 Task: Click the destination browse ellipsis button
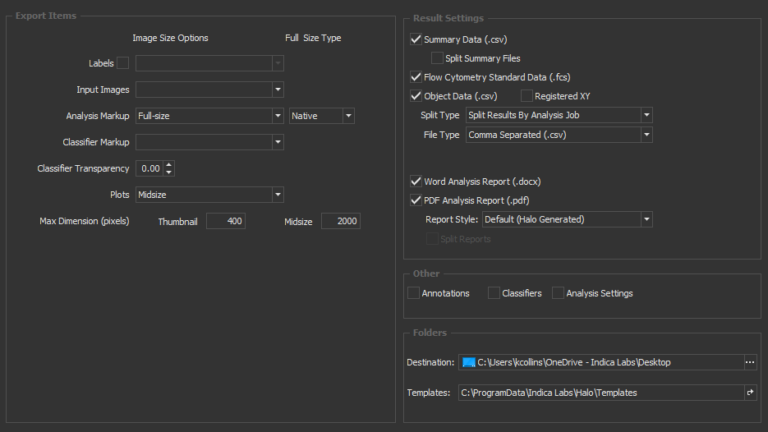[750, 362]
